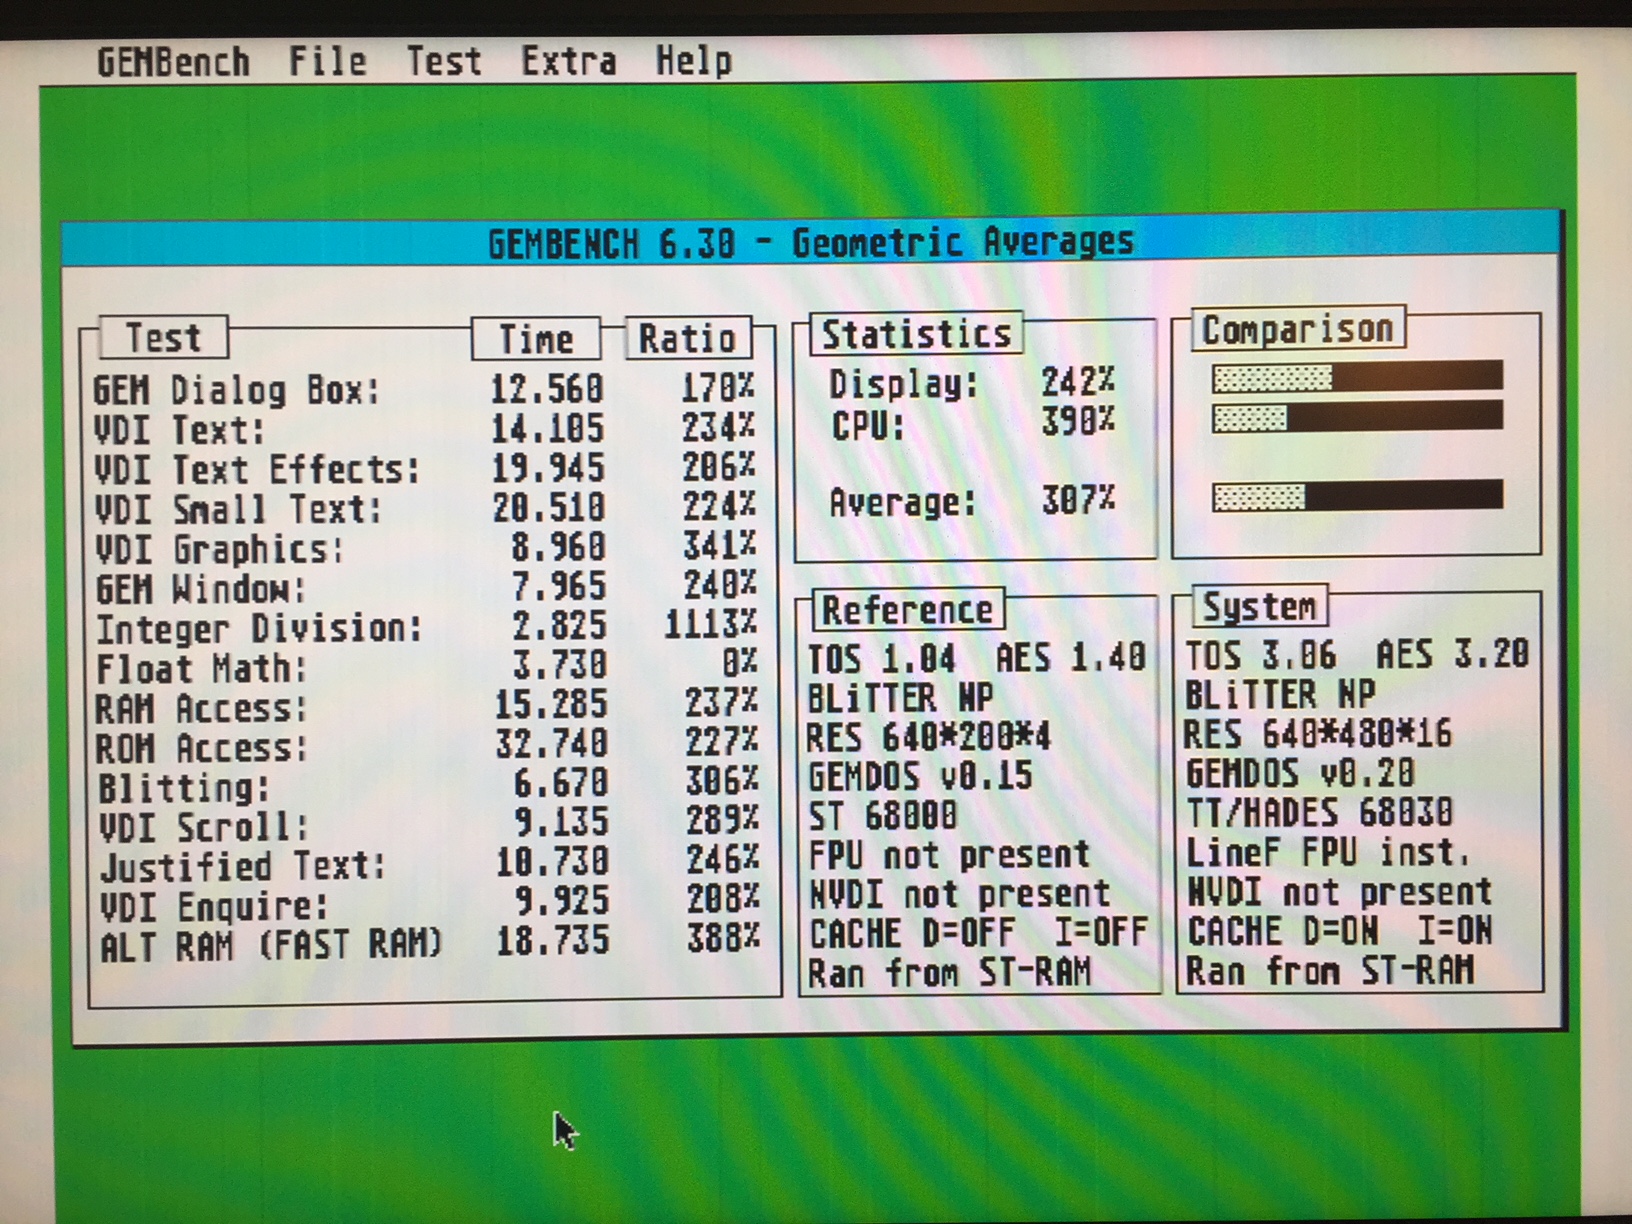
Task: Open the GEMBench menu
Action: click(173, 62)
